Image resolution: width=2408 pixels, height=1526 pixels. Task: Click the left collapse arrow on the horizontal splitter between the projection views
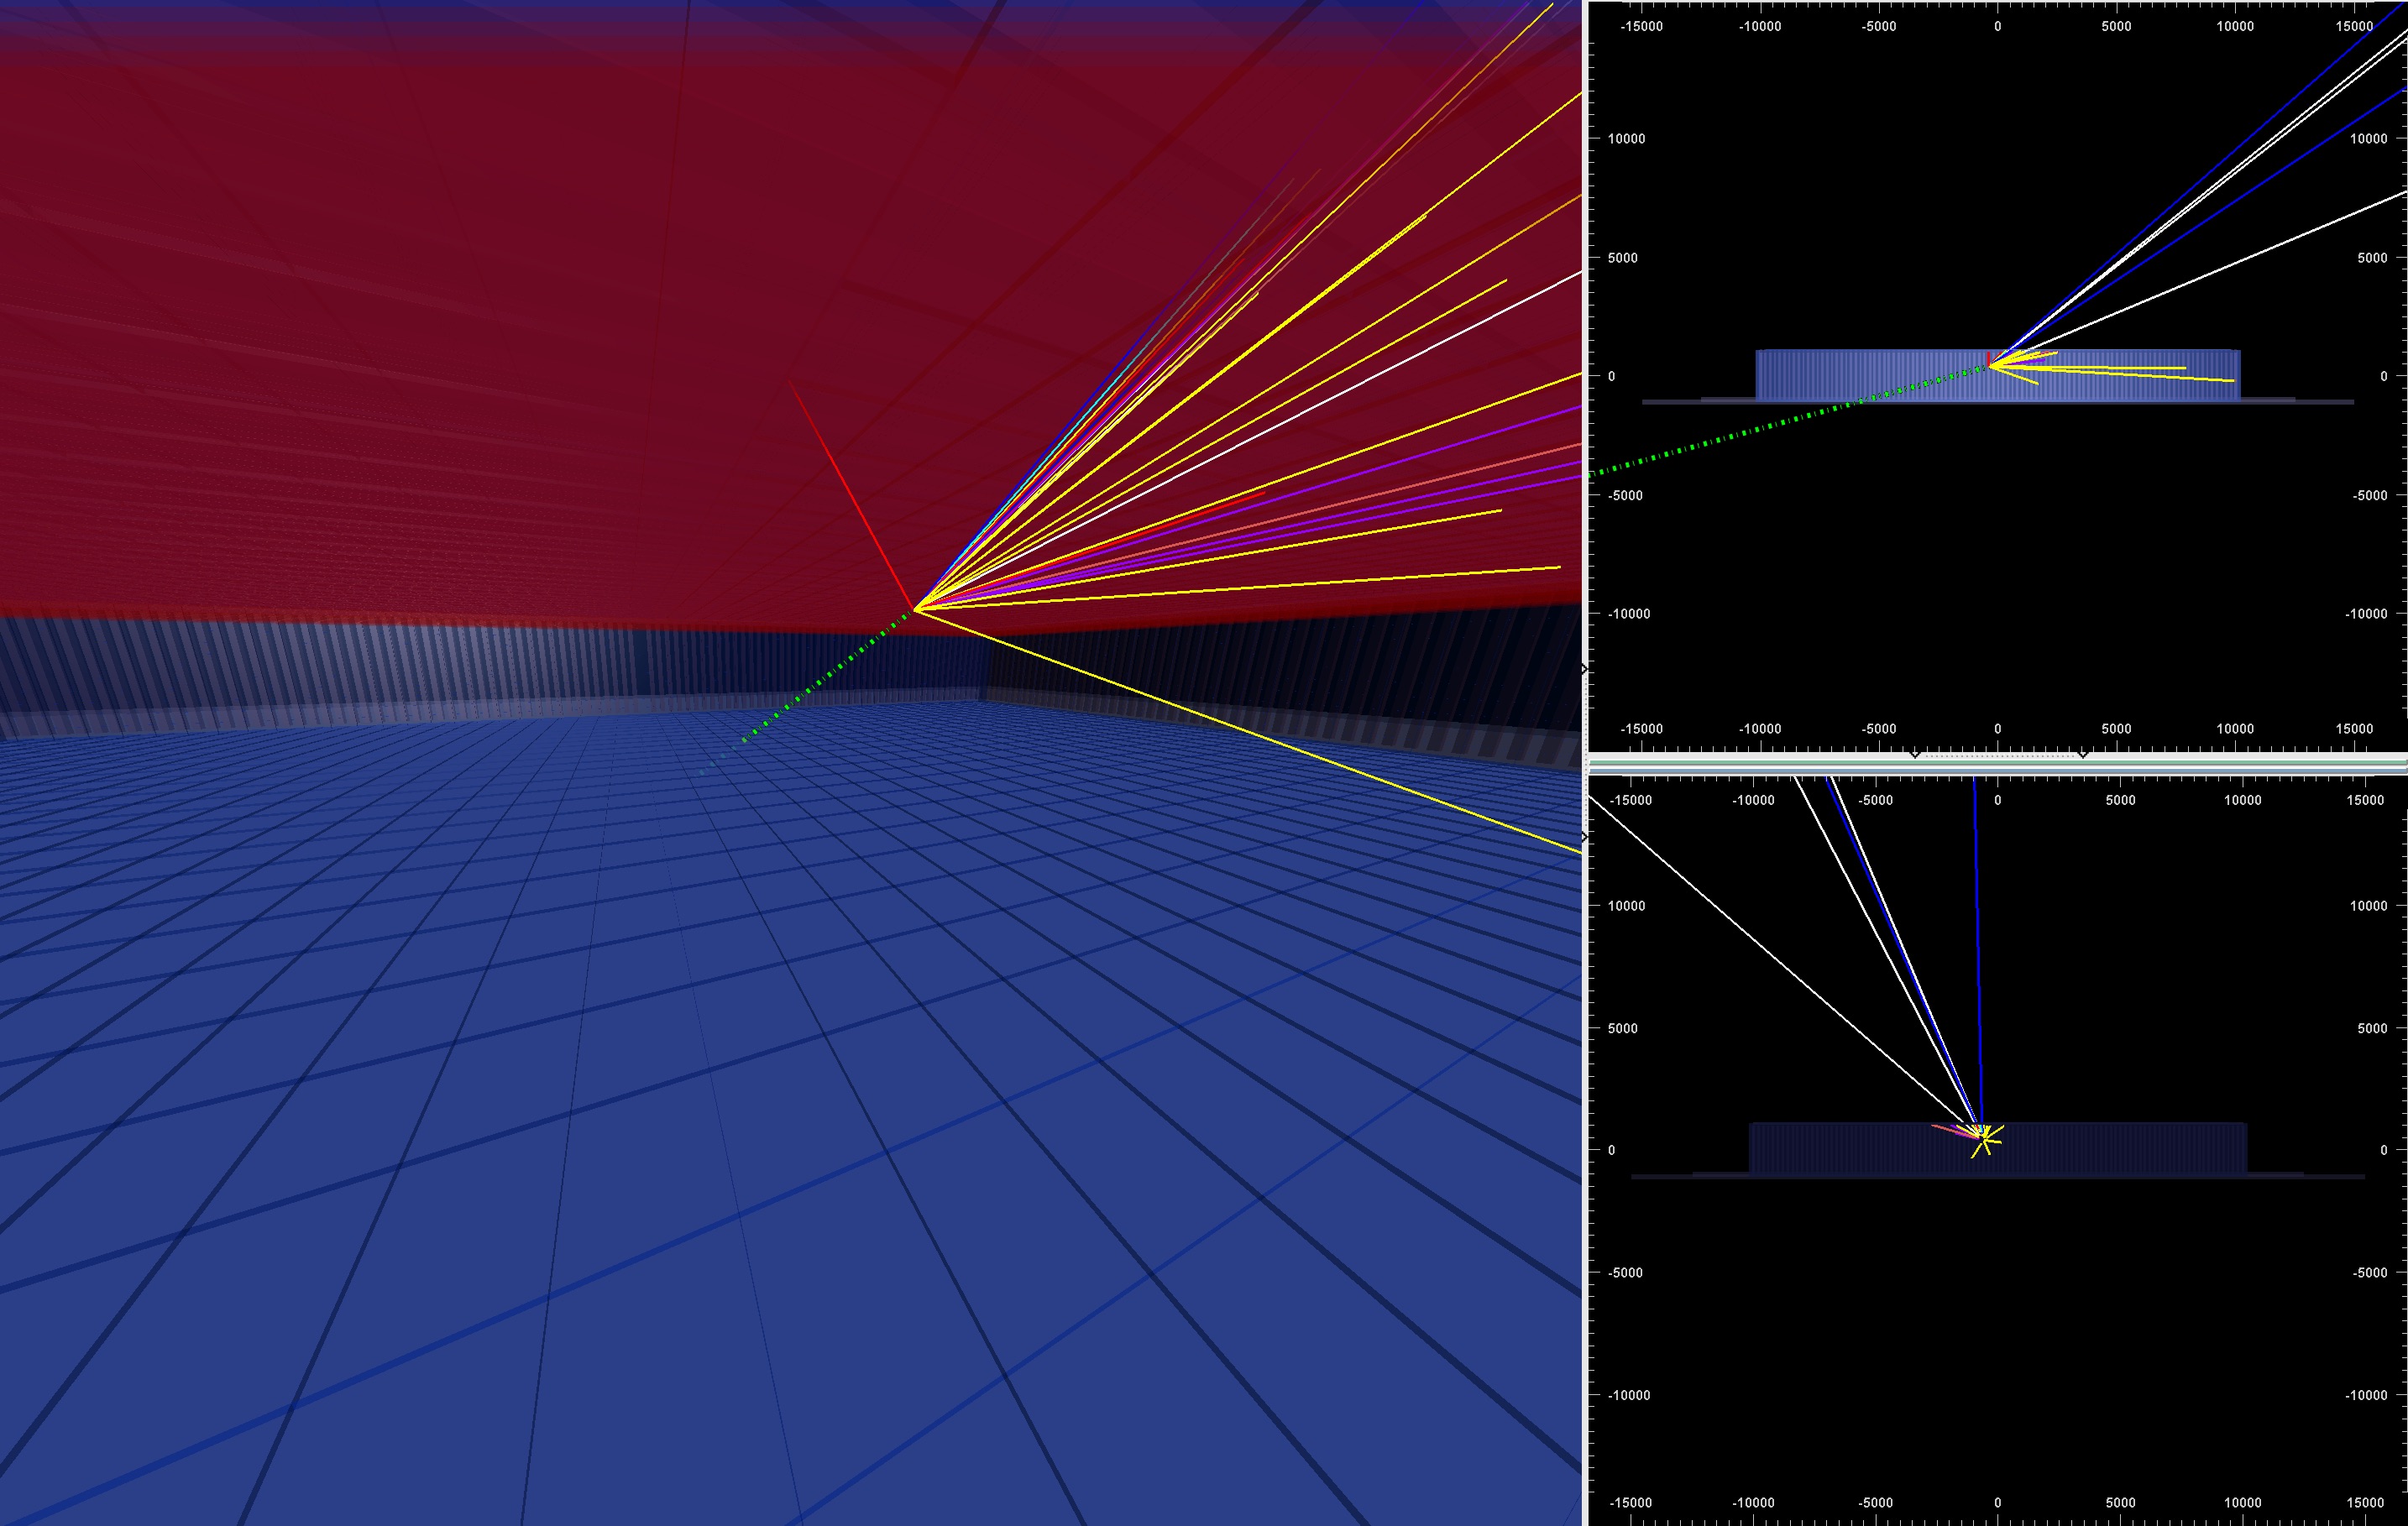[1915, 755]
